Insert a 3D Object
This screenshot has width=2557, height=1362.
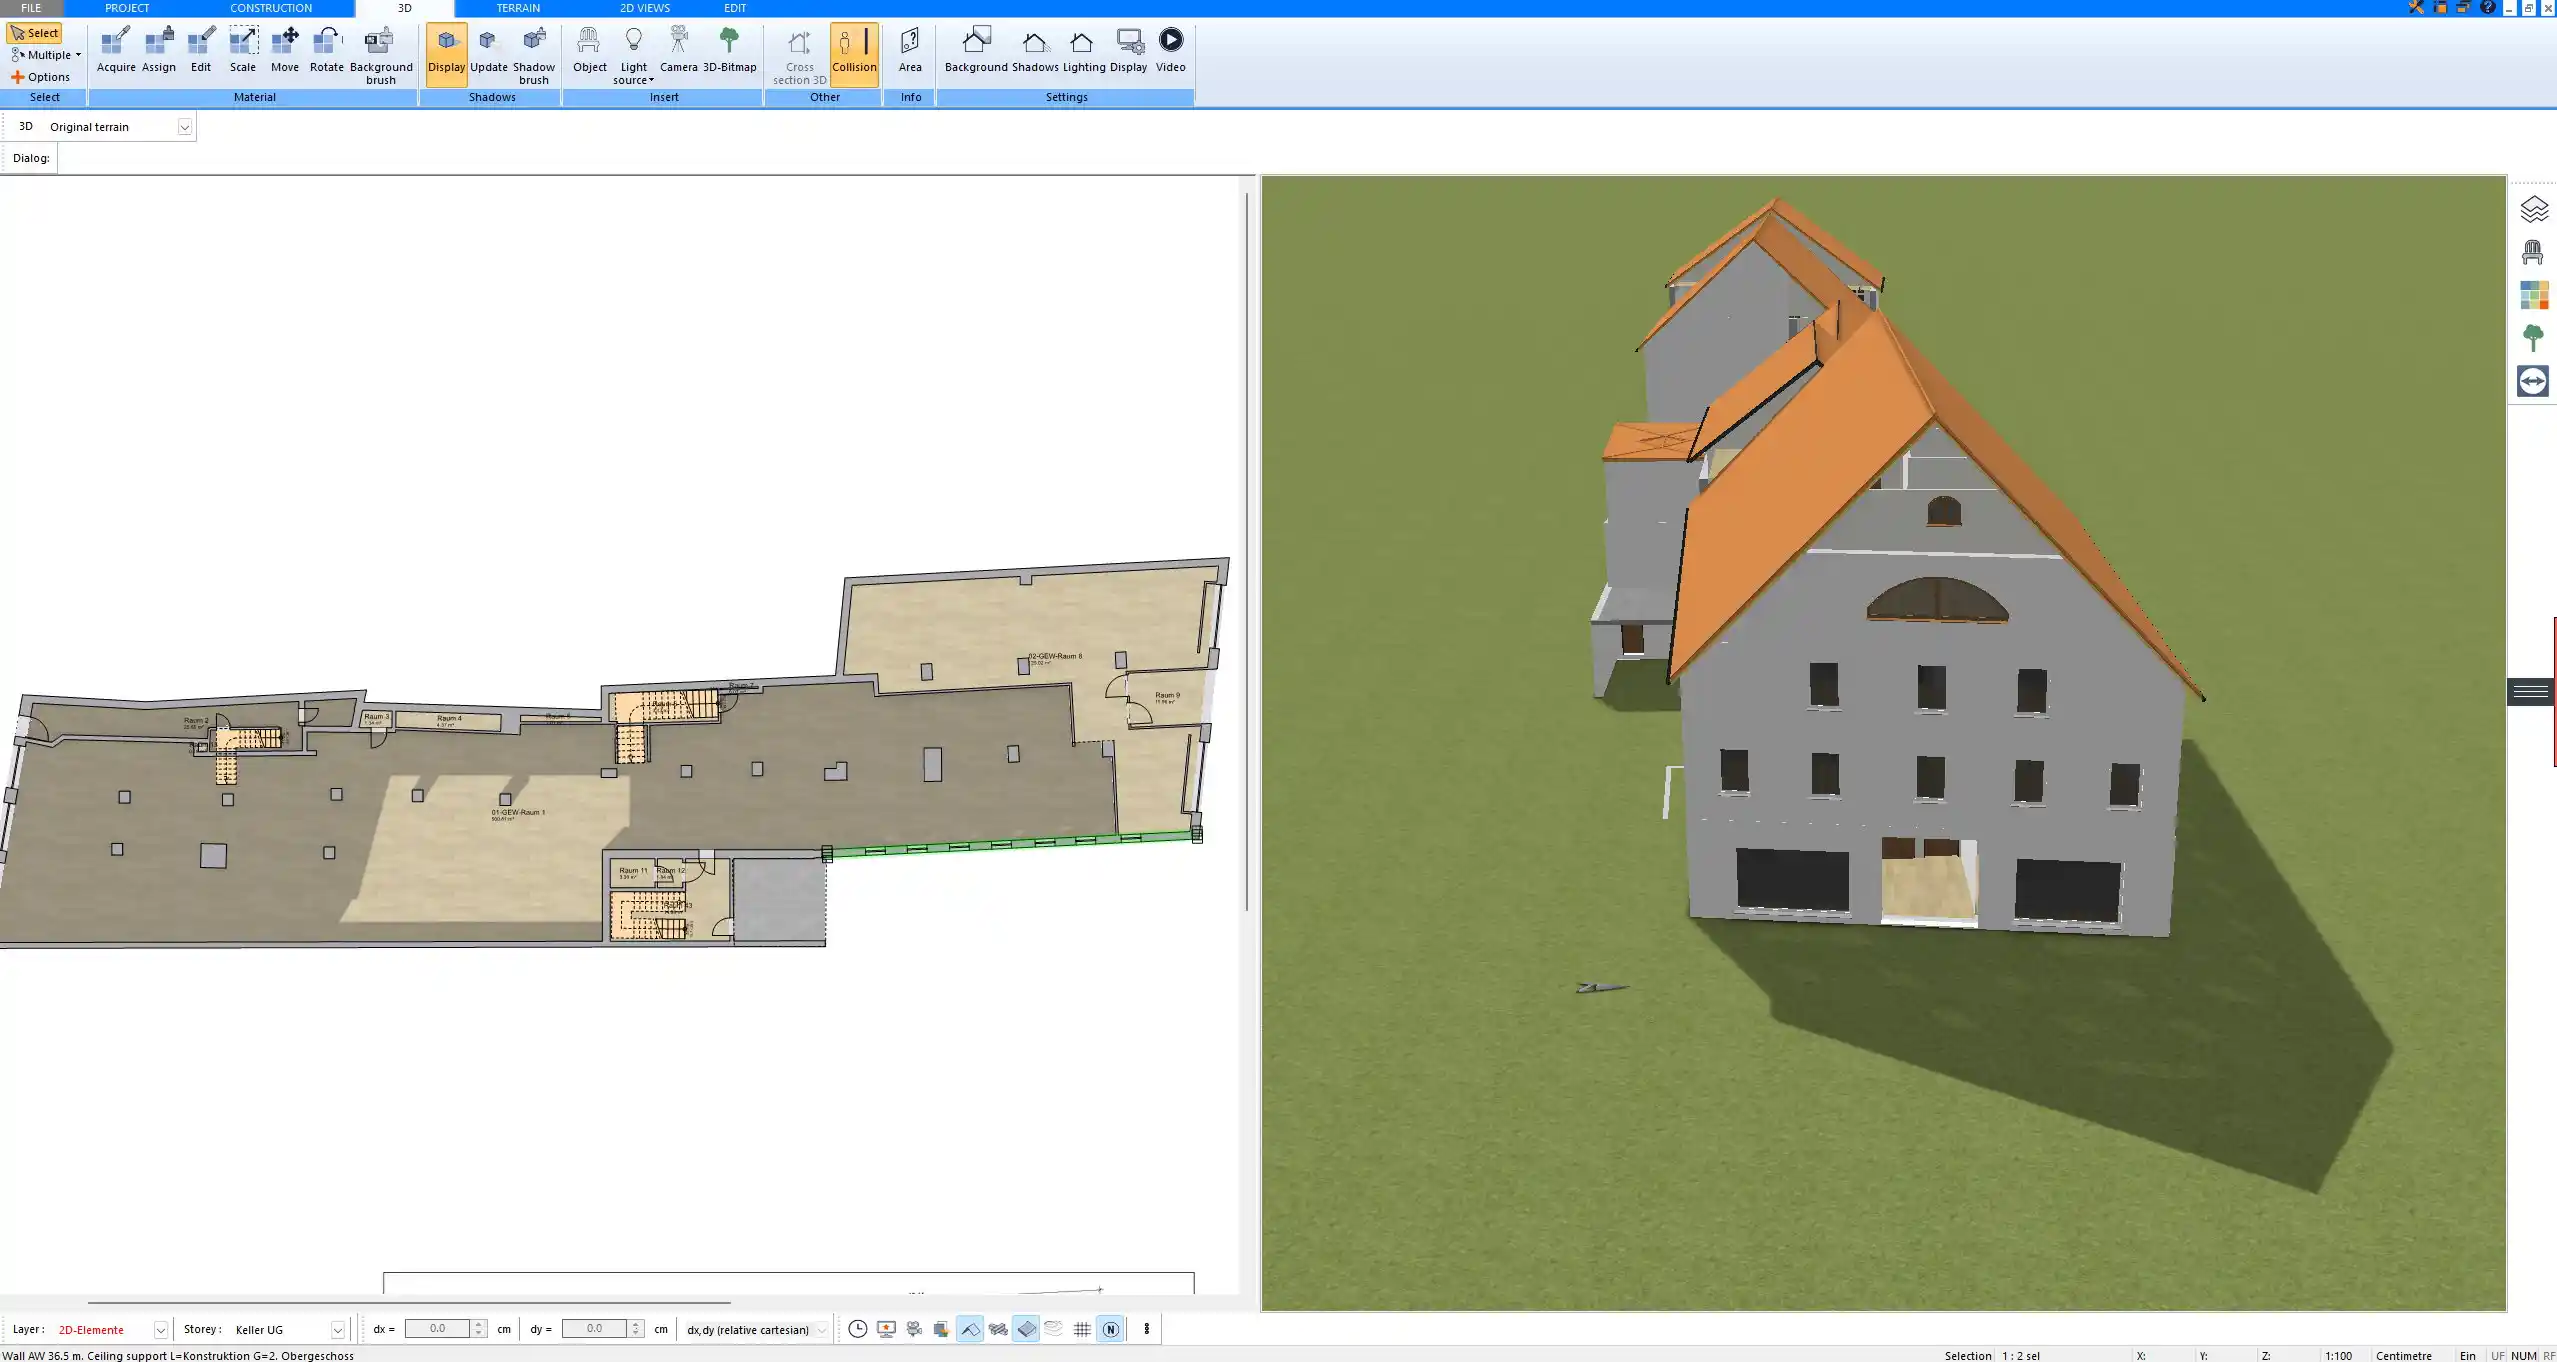[589, 50]
